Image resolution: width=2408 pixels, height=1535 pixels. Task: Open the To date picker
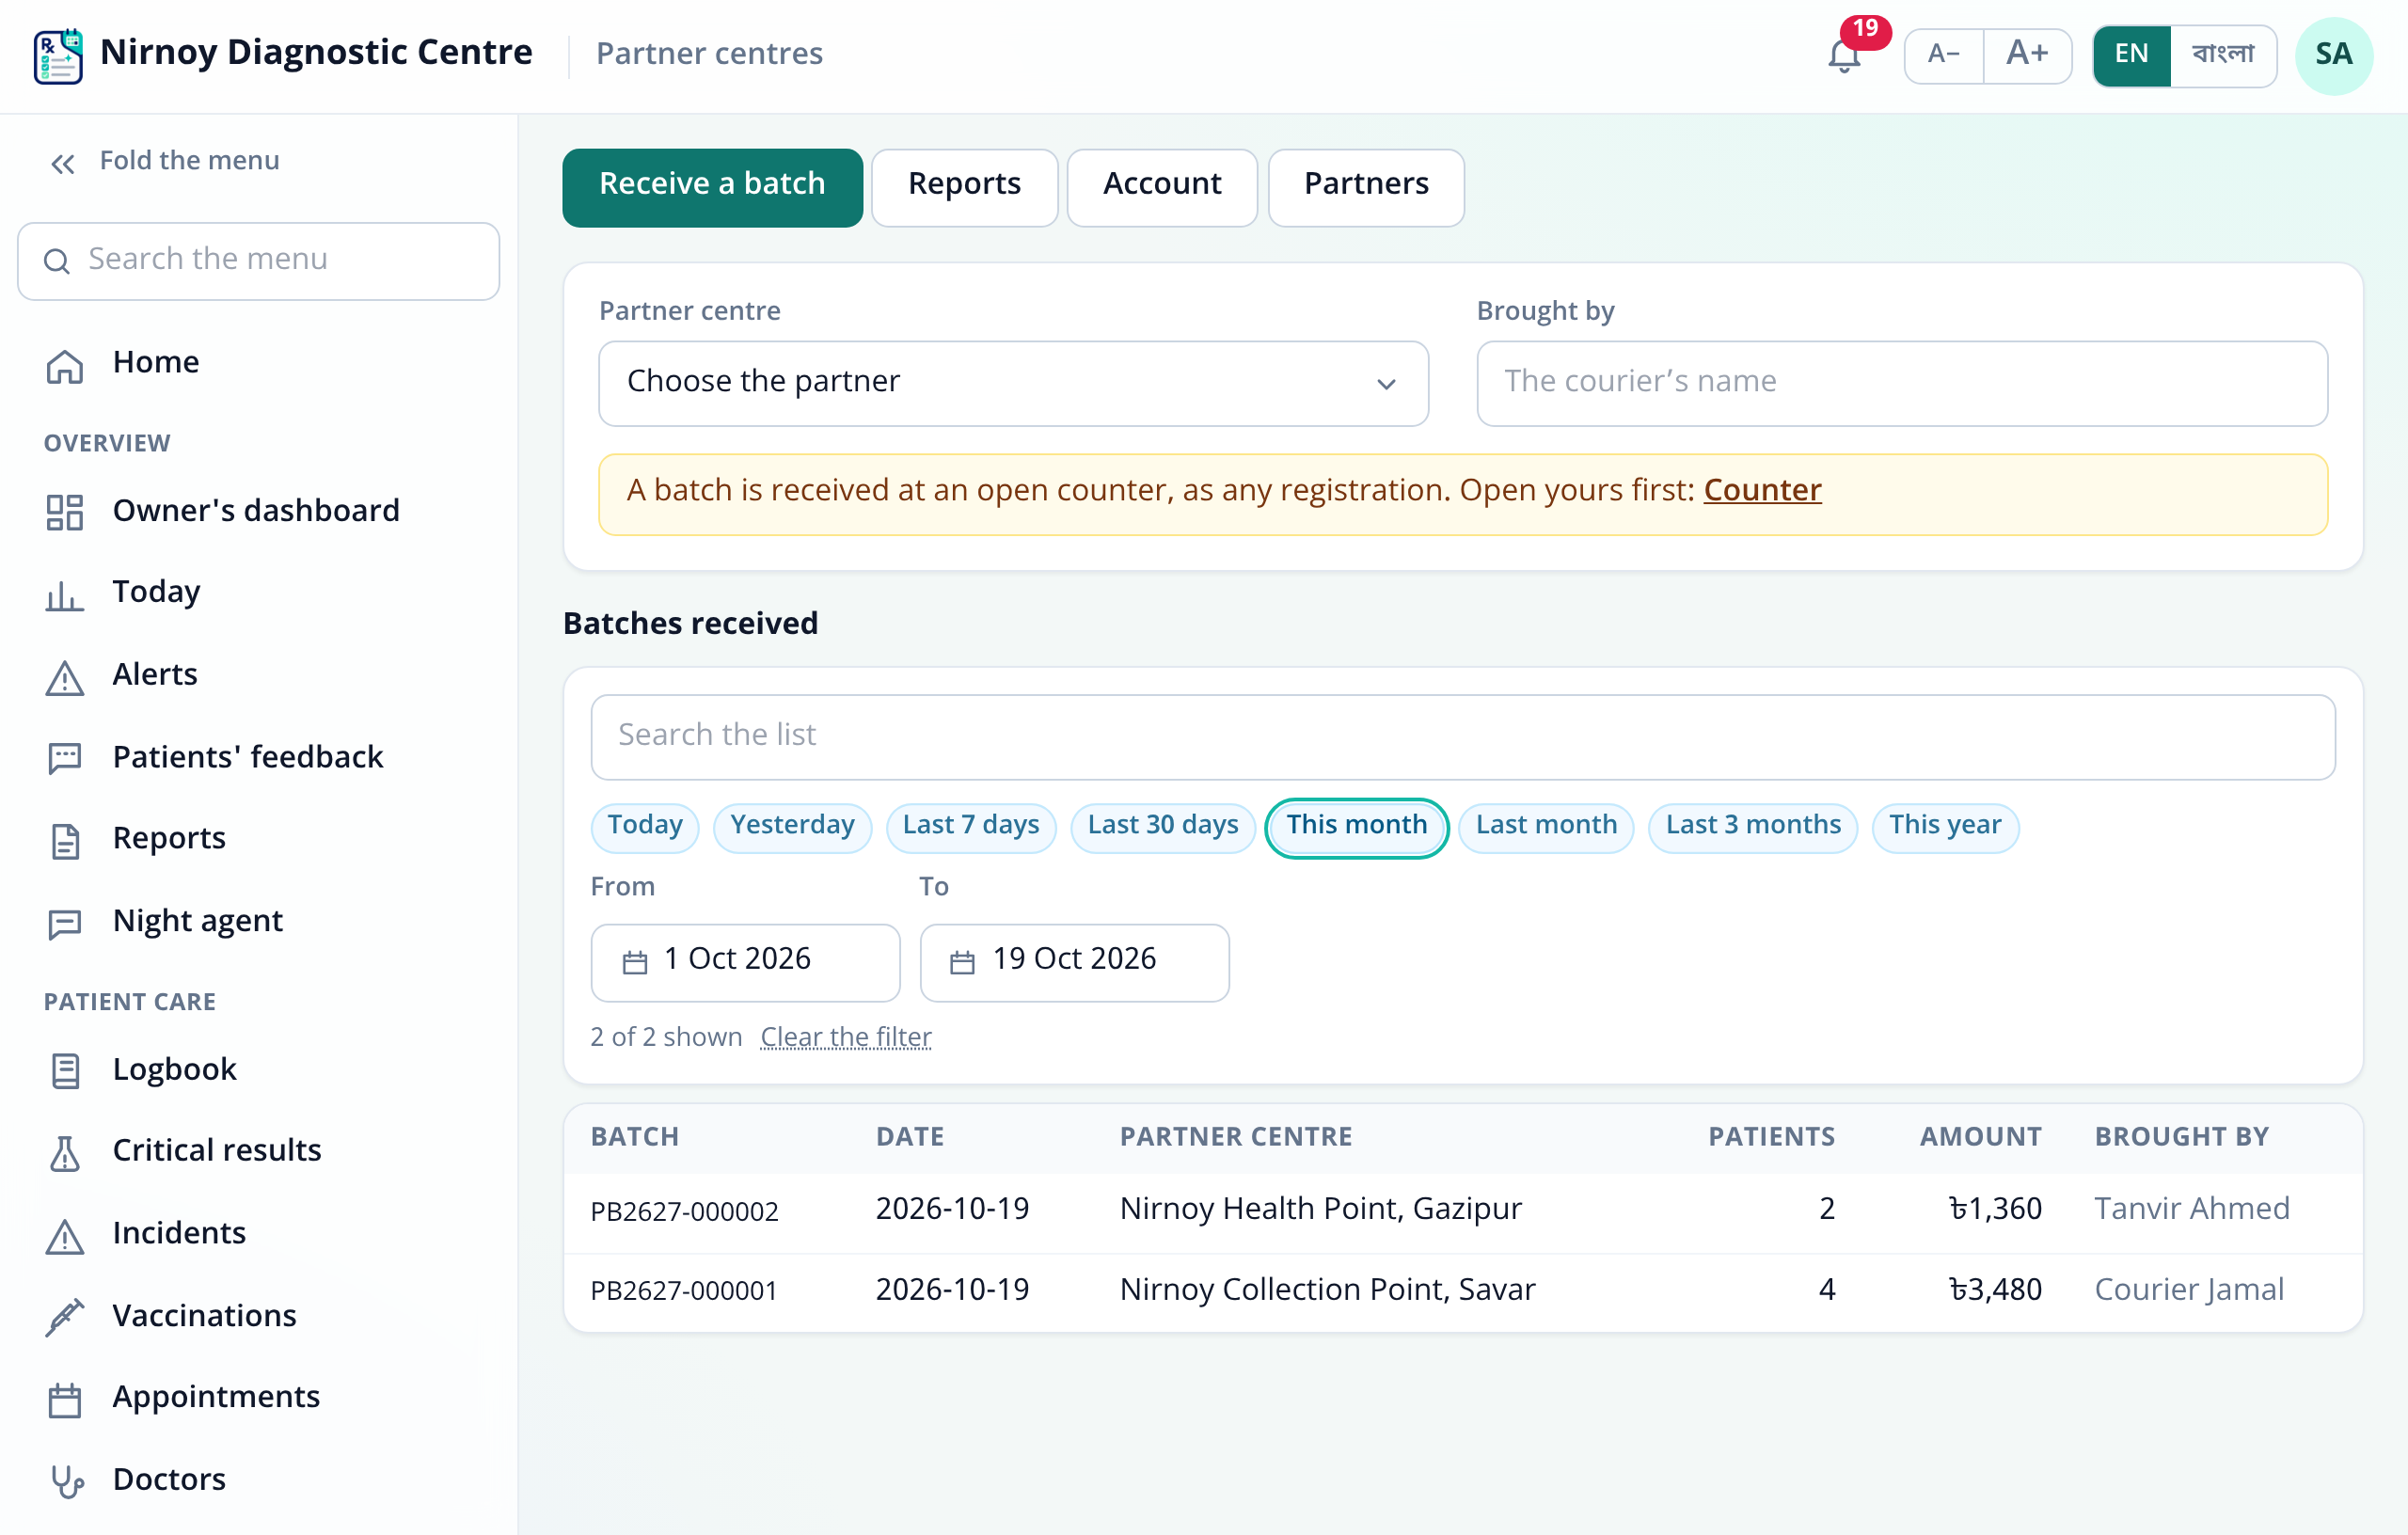point(1074,961)
